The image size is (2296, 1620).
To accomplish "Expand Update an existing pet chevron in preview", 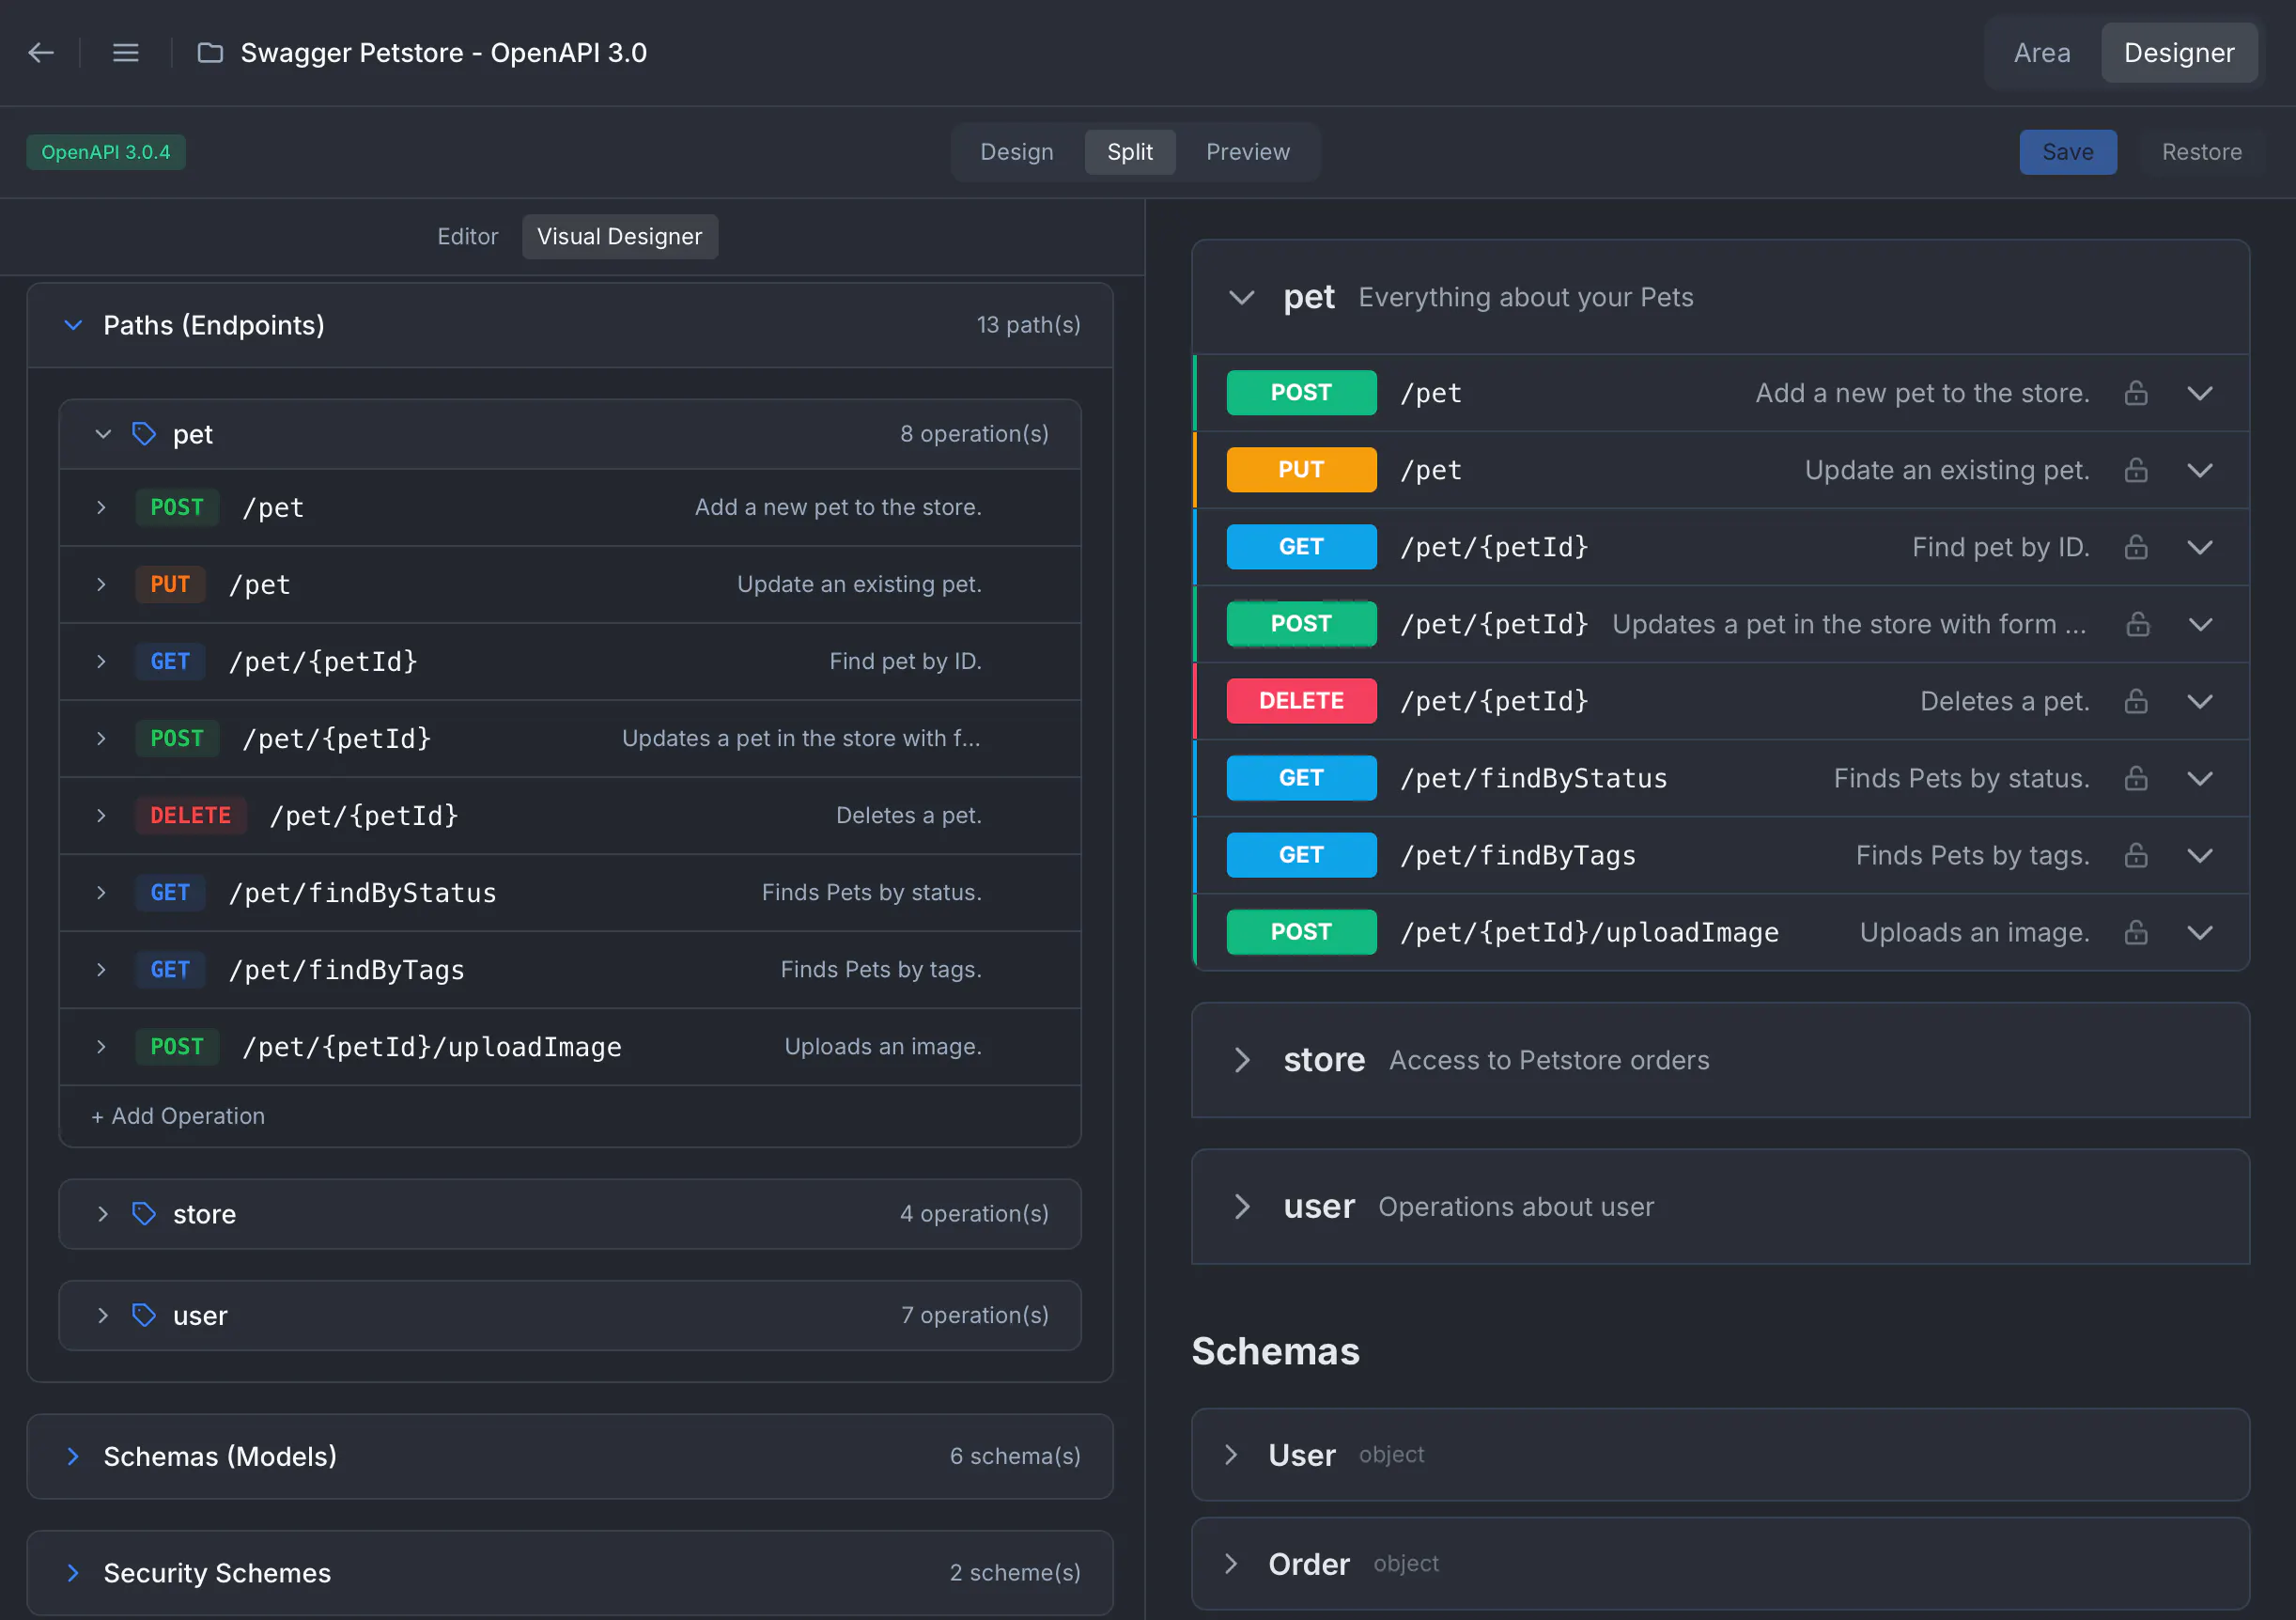I will [x=2200, y=470].
